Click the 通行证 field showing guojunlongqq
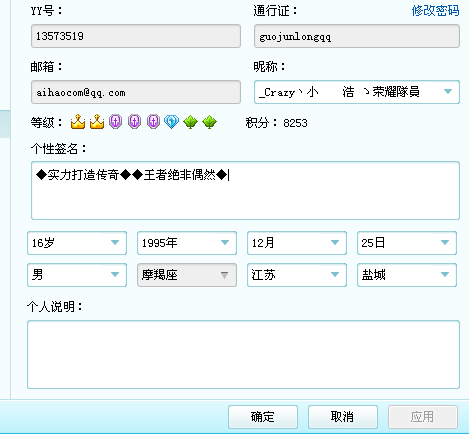This screenshot has width=469, height=448. click(x=357, y=36)
